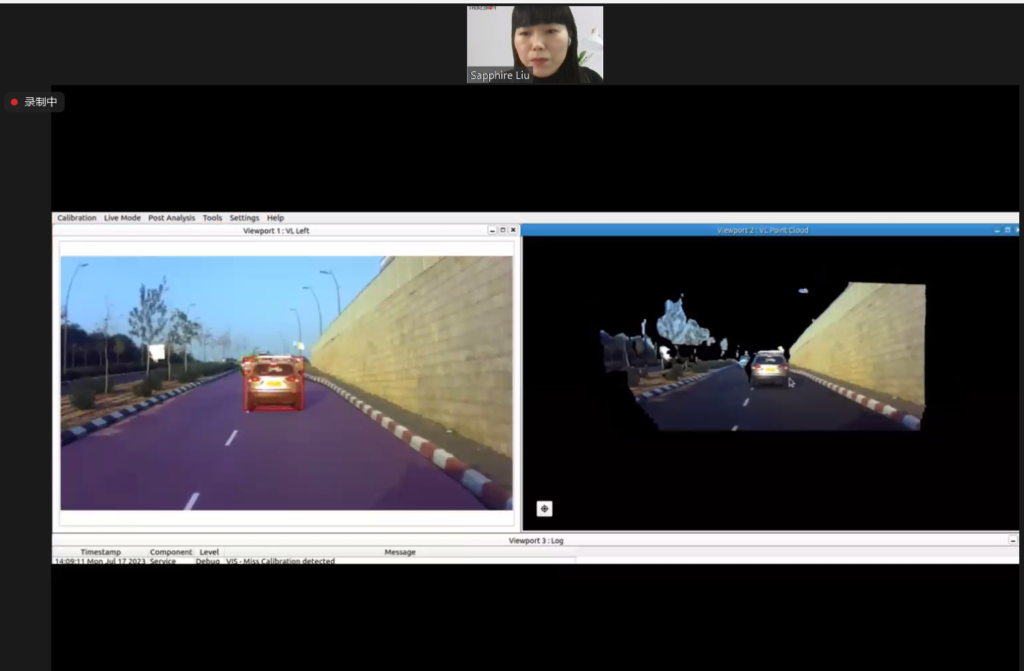Click the recenter view icon in point cloud viewport

pyautogui.click(x=544, y=508)
